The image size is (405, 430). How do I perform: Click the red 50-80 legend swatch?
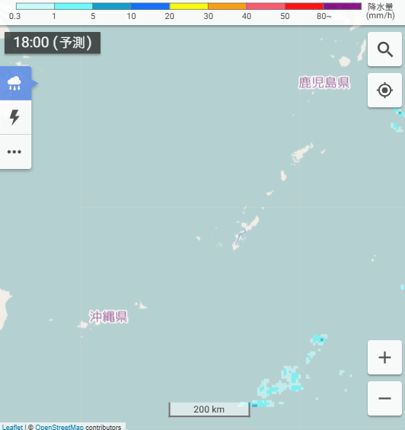[304, 6]
